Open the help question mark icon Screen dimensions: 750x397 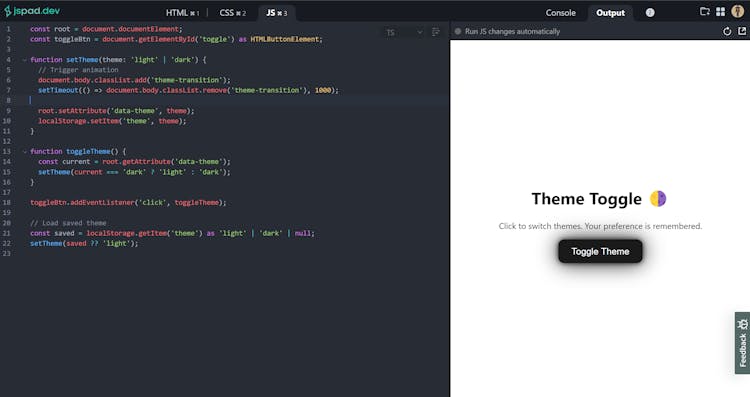pos(650,13)
